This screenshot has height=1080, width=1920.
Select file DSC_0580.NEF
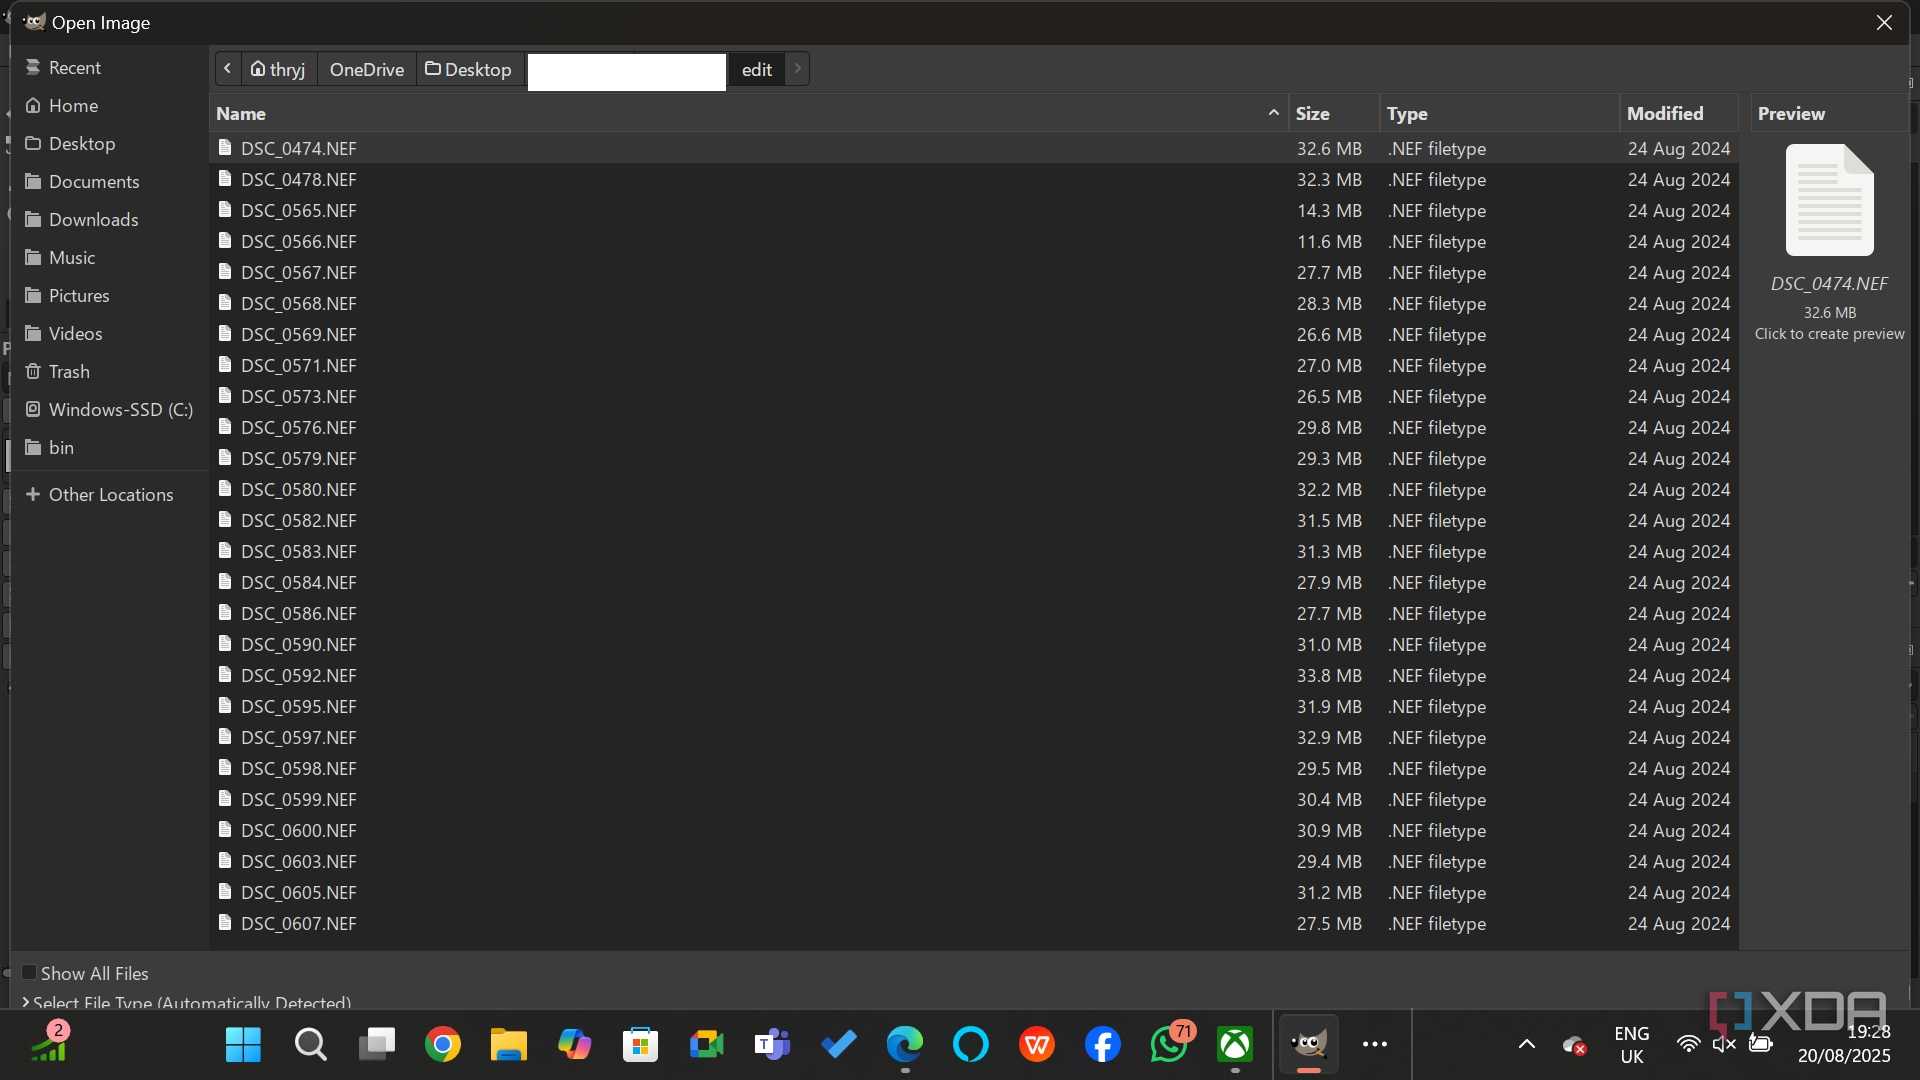tap(974, 489)
